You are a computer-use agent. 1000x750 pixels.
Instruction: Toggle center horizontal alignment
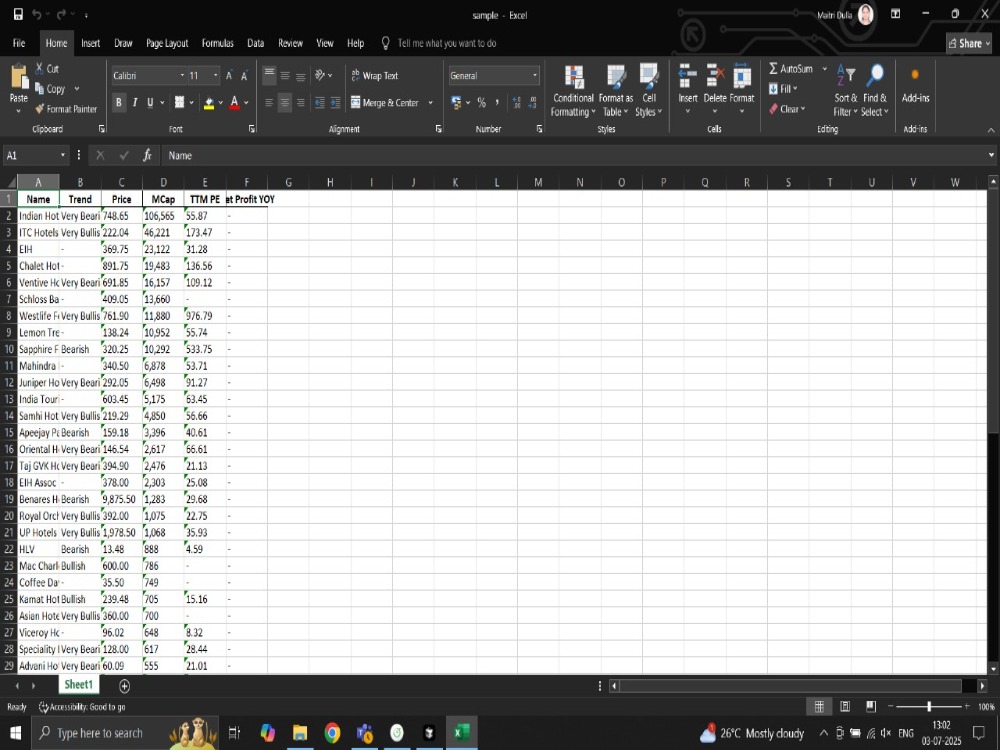(x=284, y=102)
